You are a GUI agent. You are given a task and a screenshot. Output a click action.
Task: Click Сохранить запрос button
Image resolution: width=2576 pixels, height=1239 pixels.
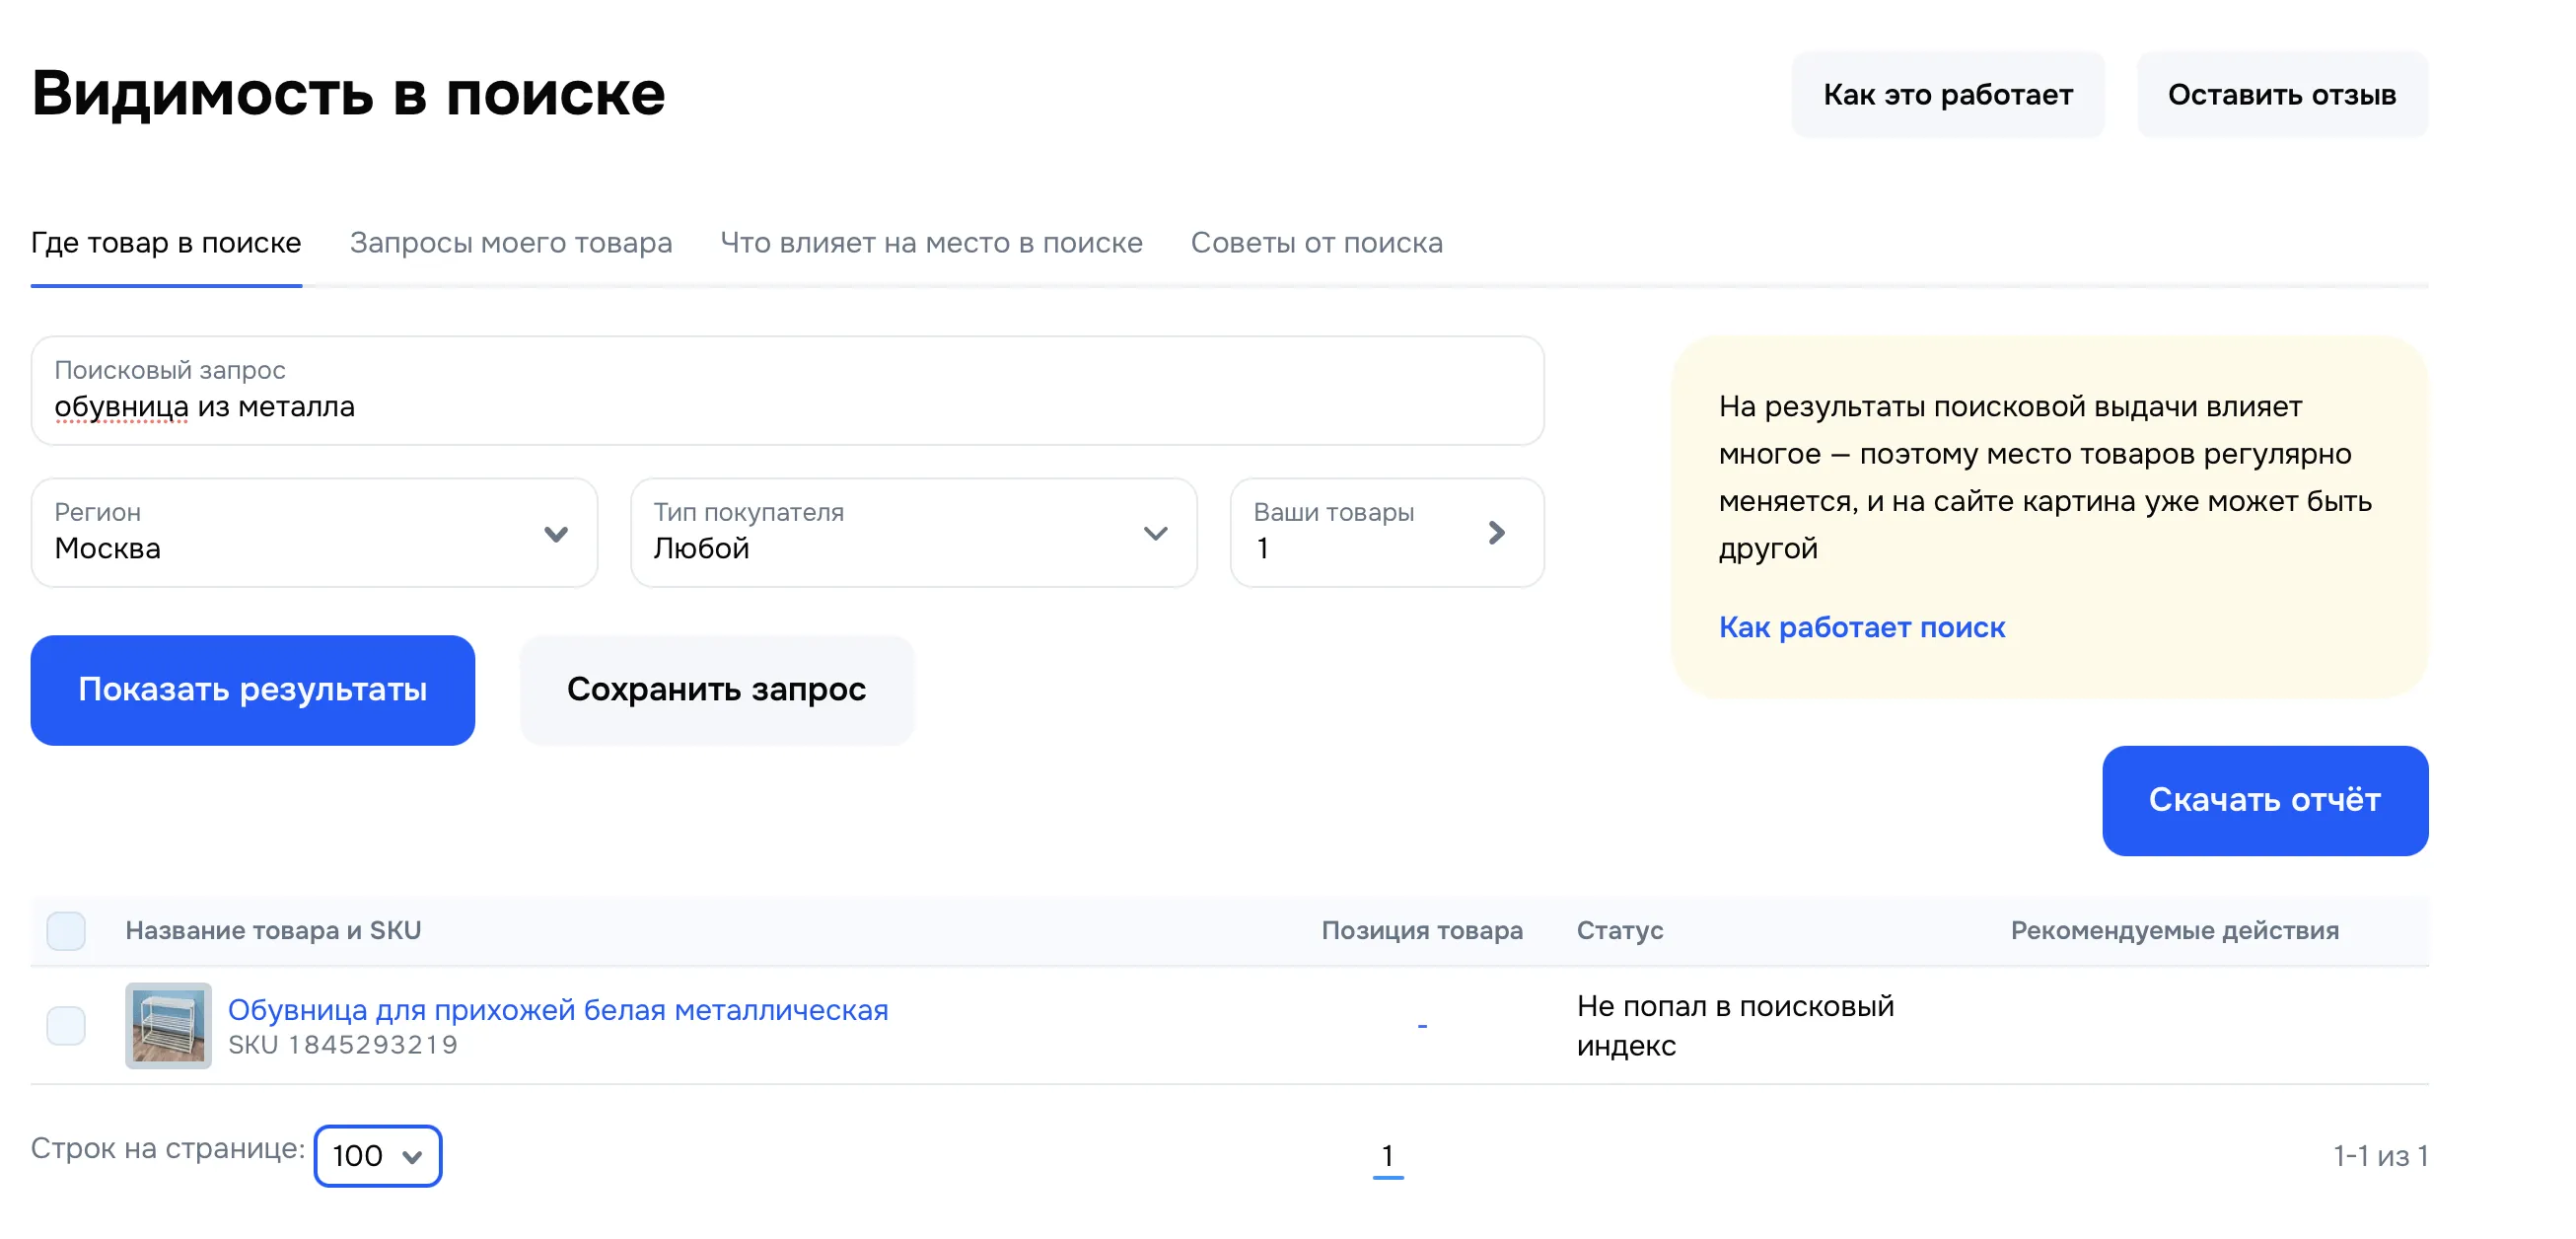(x=716, y=690)
